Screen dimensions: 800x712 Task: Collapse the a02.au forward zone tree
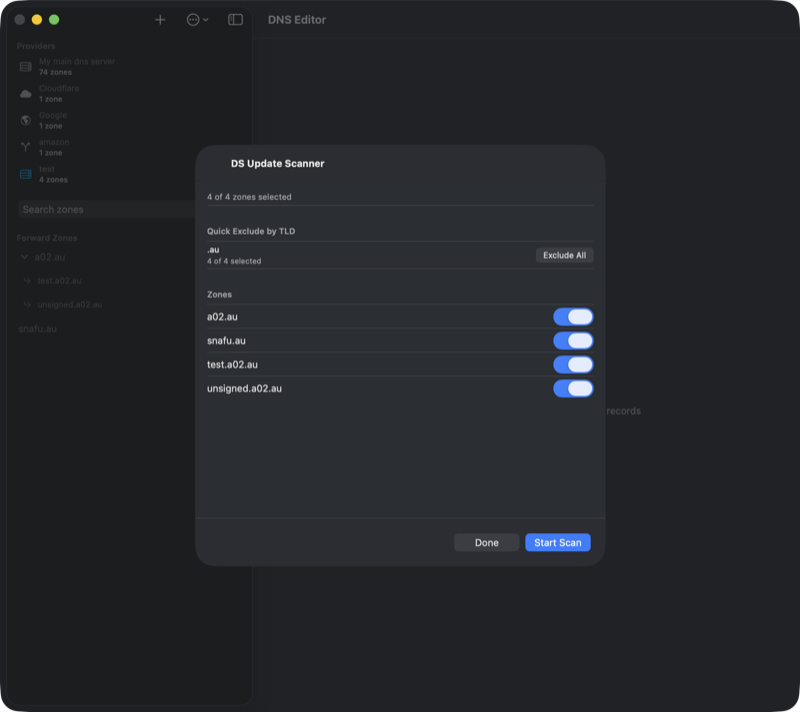pyautogui.click(x=22, y=256)
